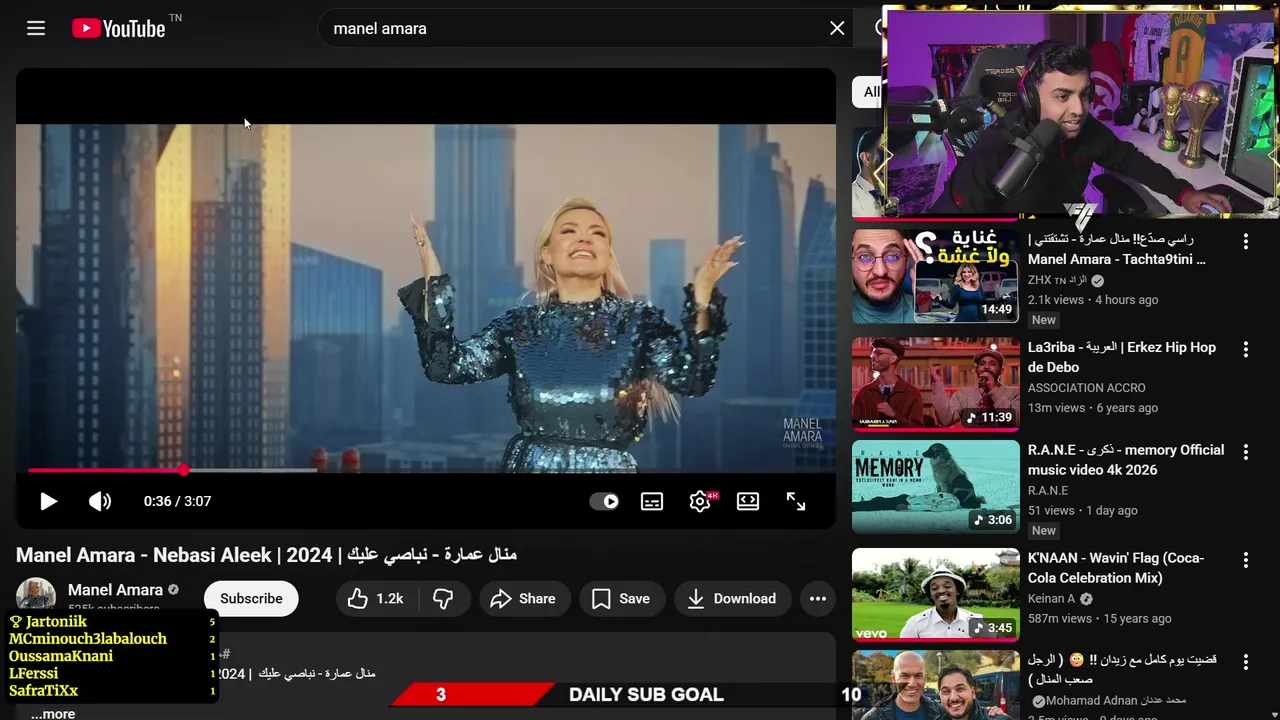The image size is (1280, 720).
Task: Click the 'Keinan A' channel name
Action: (x=1051, y=598)
